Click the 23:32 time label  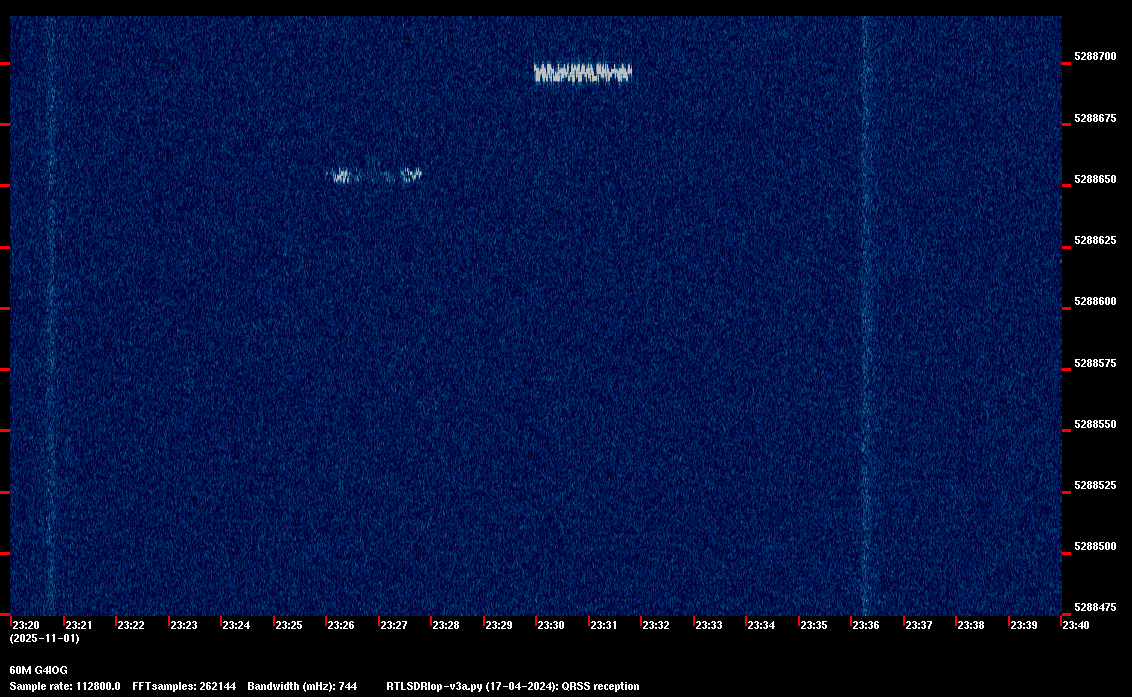[x=656, y=625]
